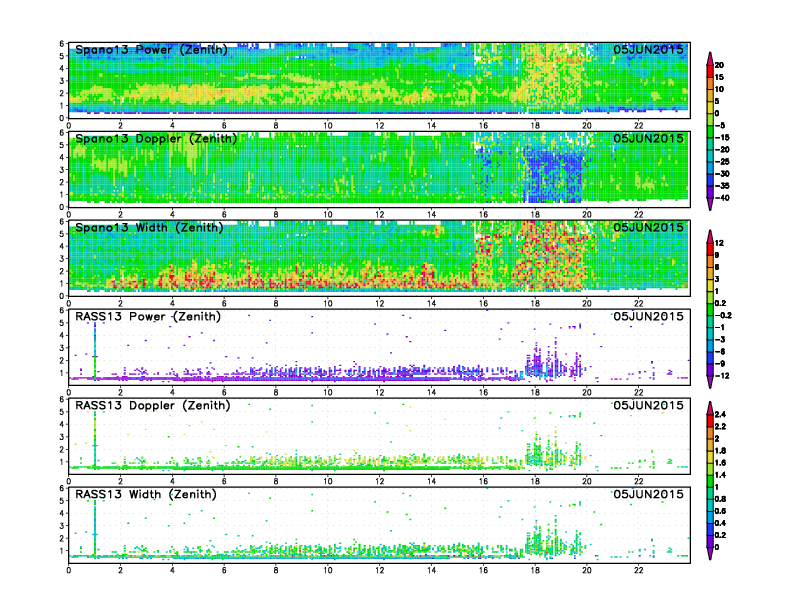Click the value 20 on the top colorbar
This screenshot has height=612, width=792.
click(x=719, y=65)
